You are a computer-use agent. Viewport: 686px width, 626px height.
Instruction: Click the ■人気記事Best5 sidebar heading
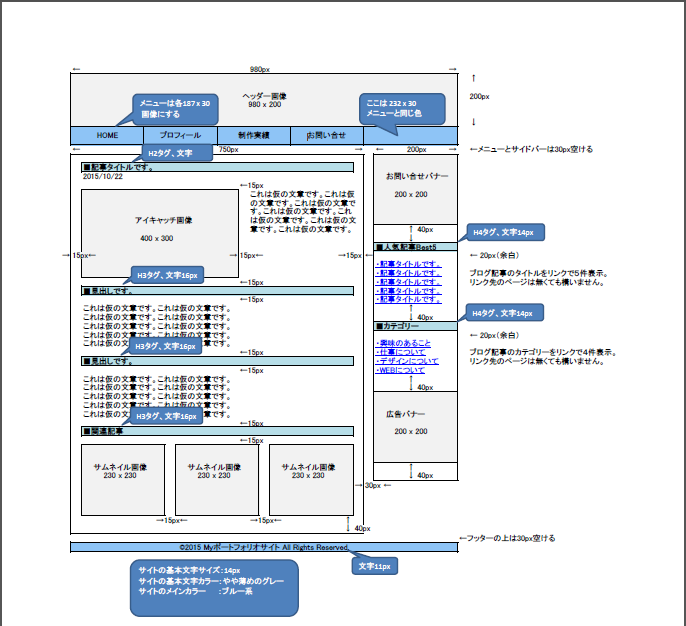(415, 247)
